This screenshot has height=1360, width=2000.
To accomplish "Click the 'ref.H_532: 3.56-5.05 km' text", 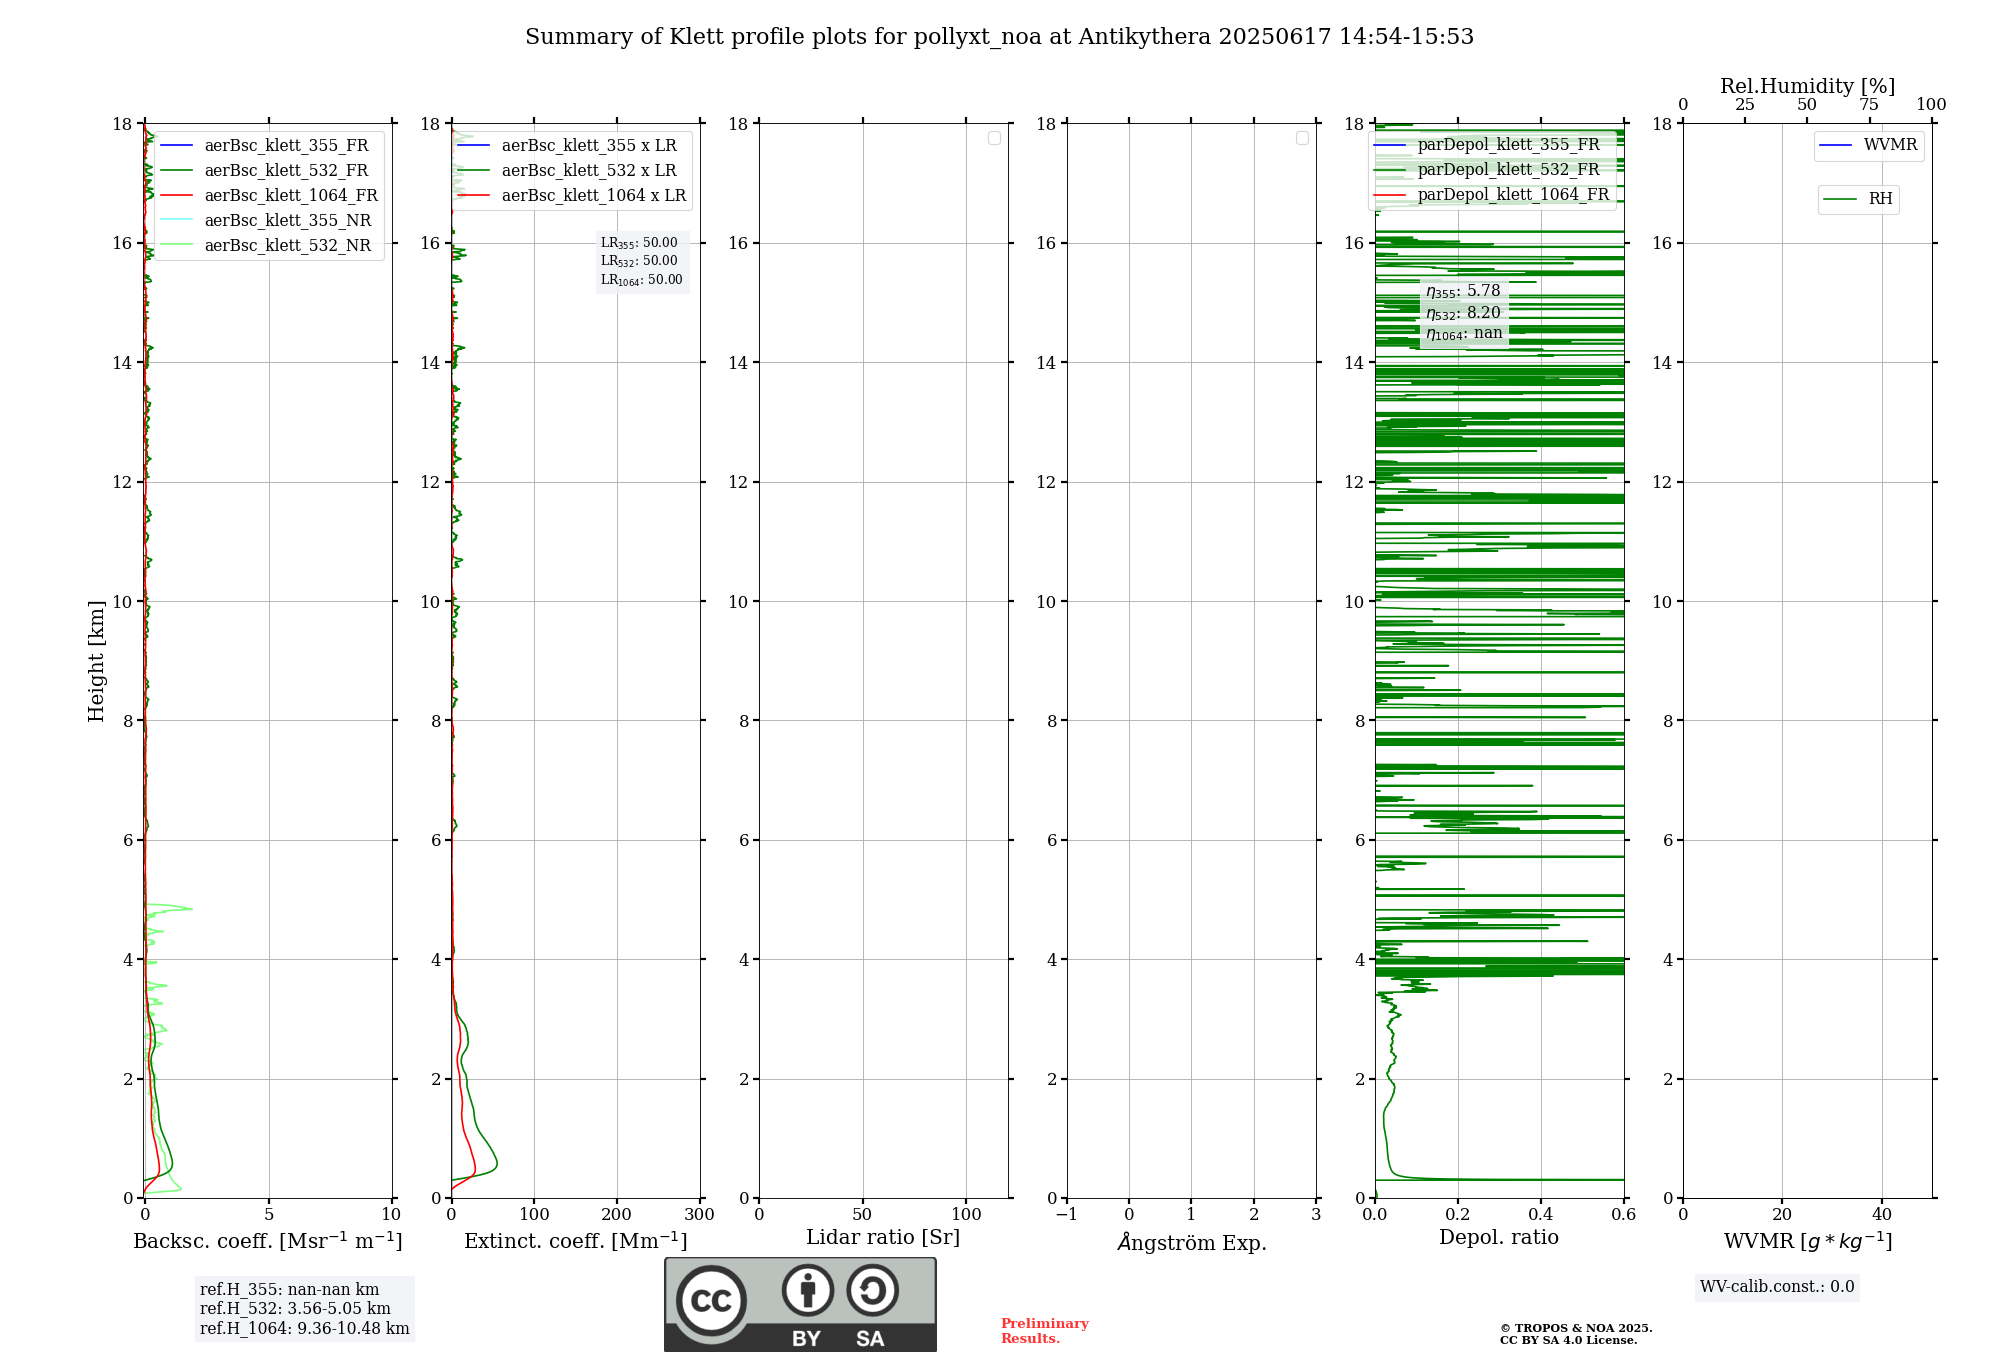I will [x=295, y=1309].
